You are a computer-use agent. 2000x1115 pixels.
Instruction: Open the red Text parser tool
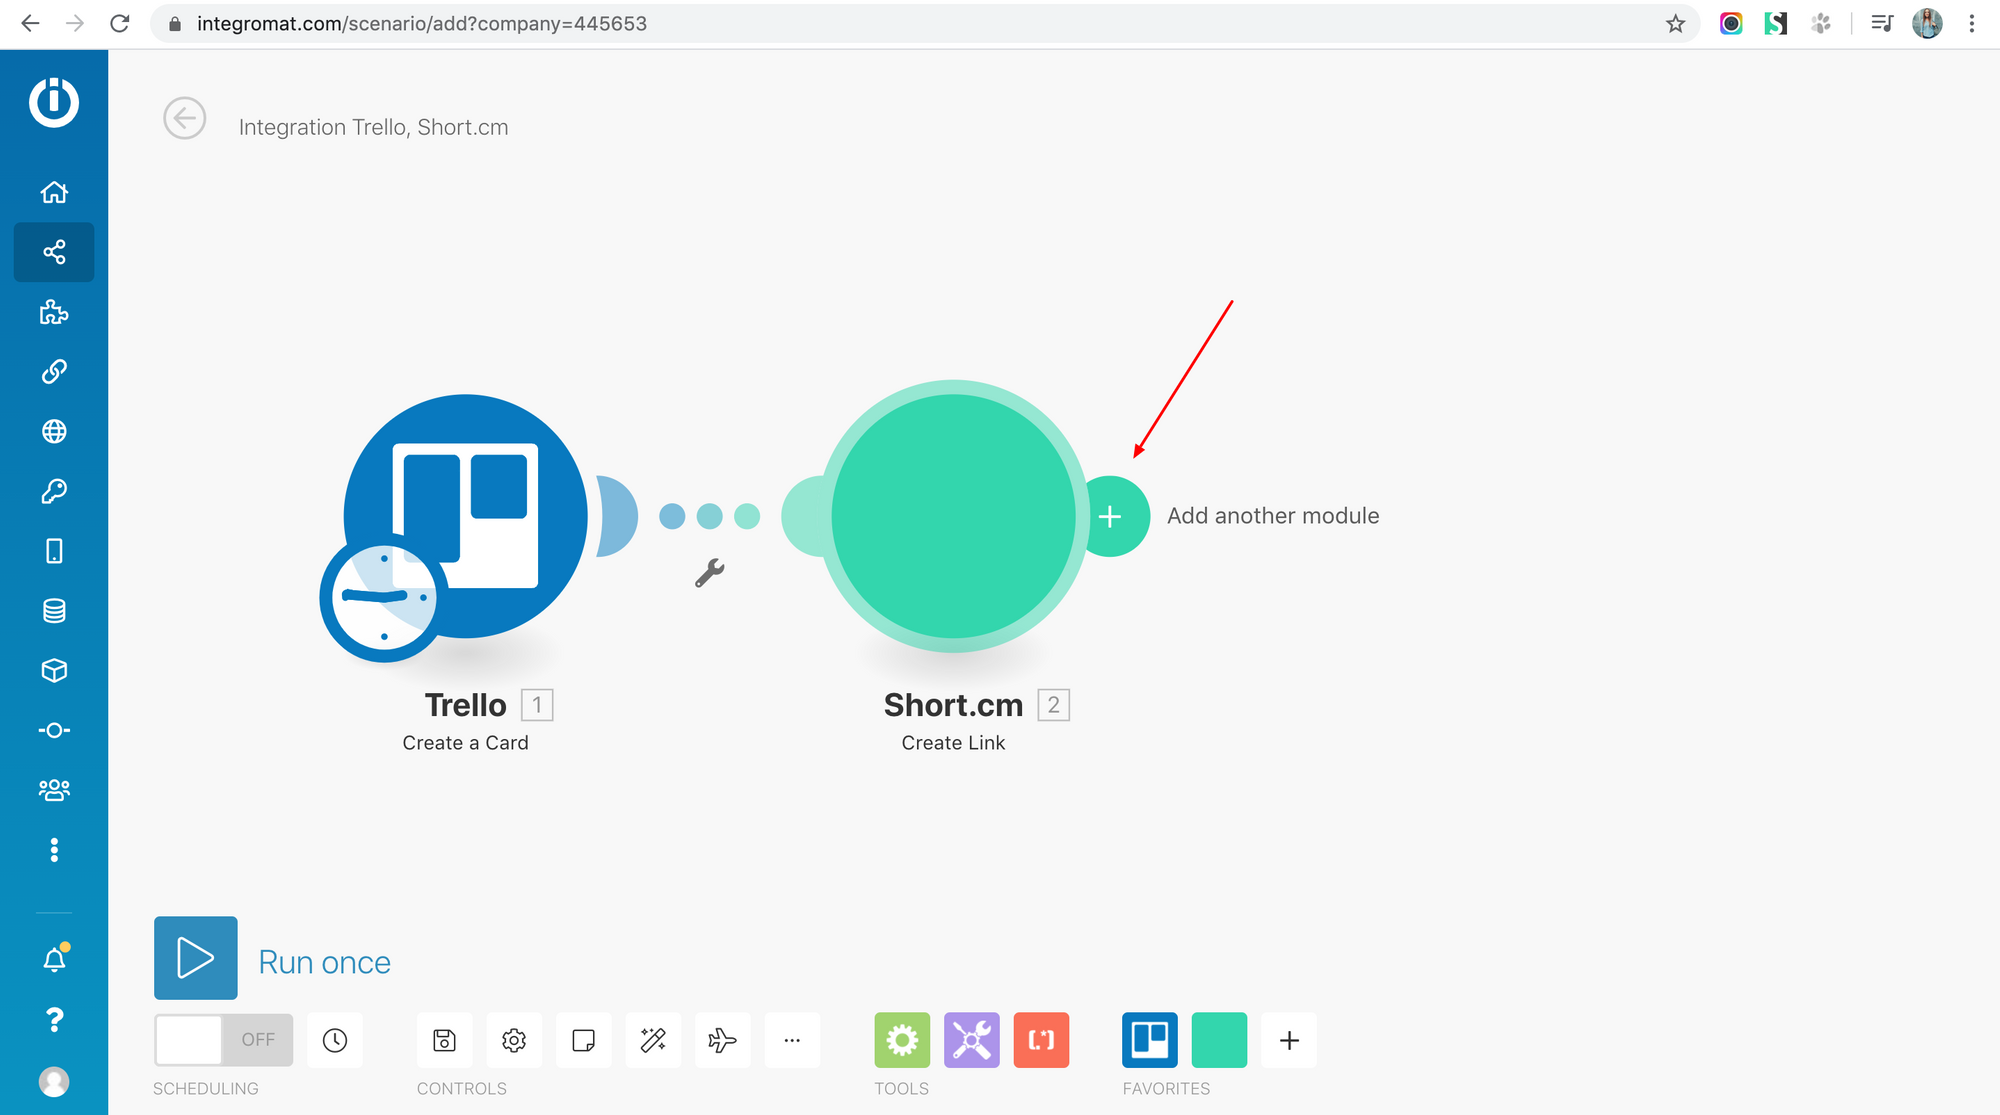1041,1040
